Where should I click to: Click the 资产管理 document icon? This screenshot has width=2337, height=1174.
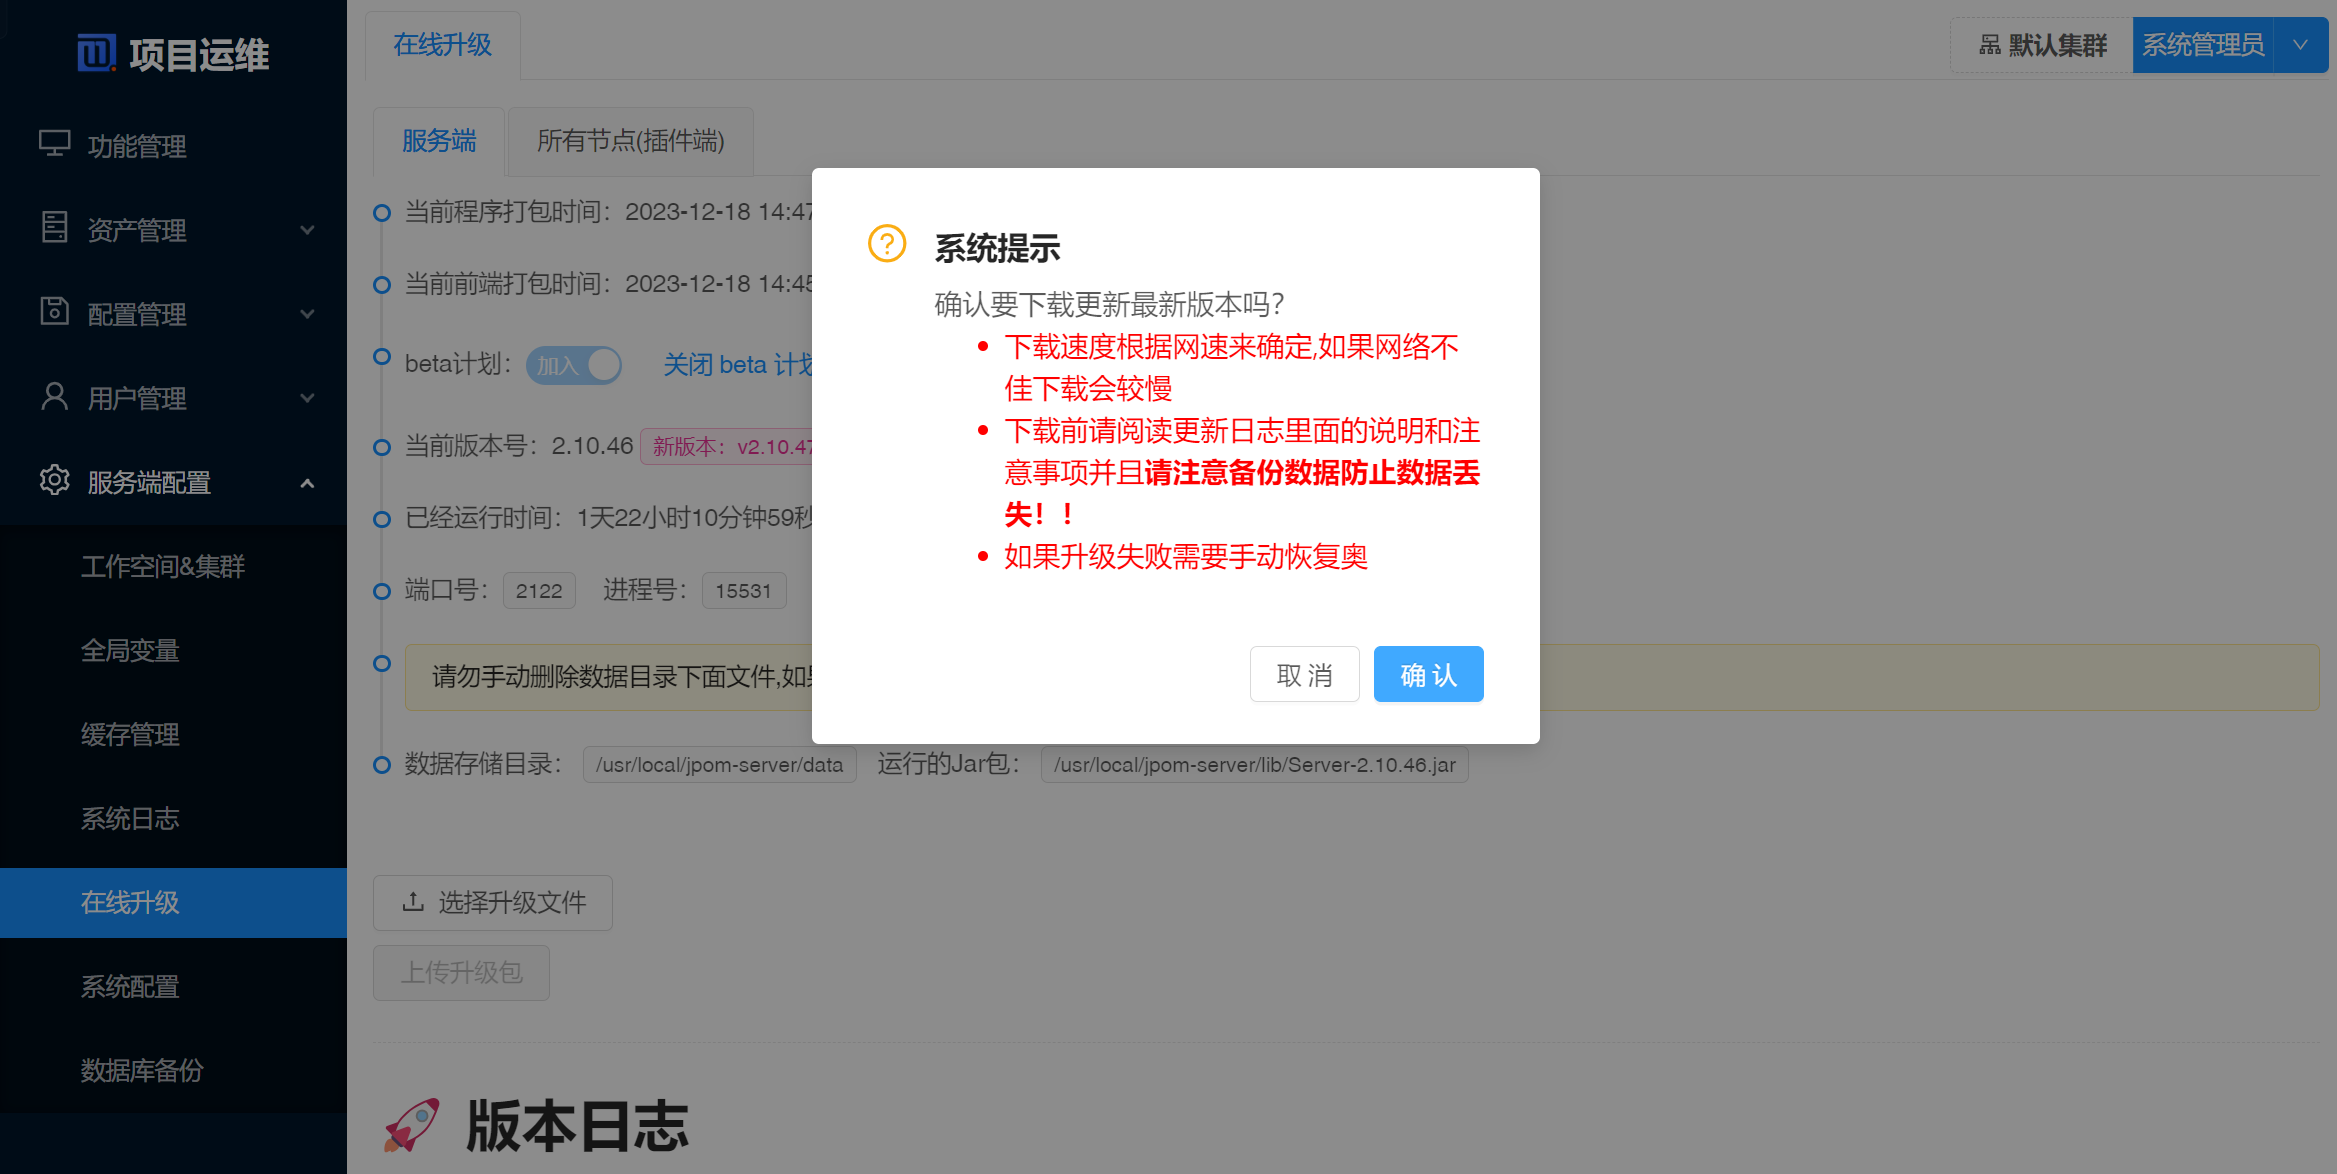pyautogui.click(x=54, y=229)
